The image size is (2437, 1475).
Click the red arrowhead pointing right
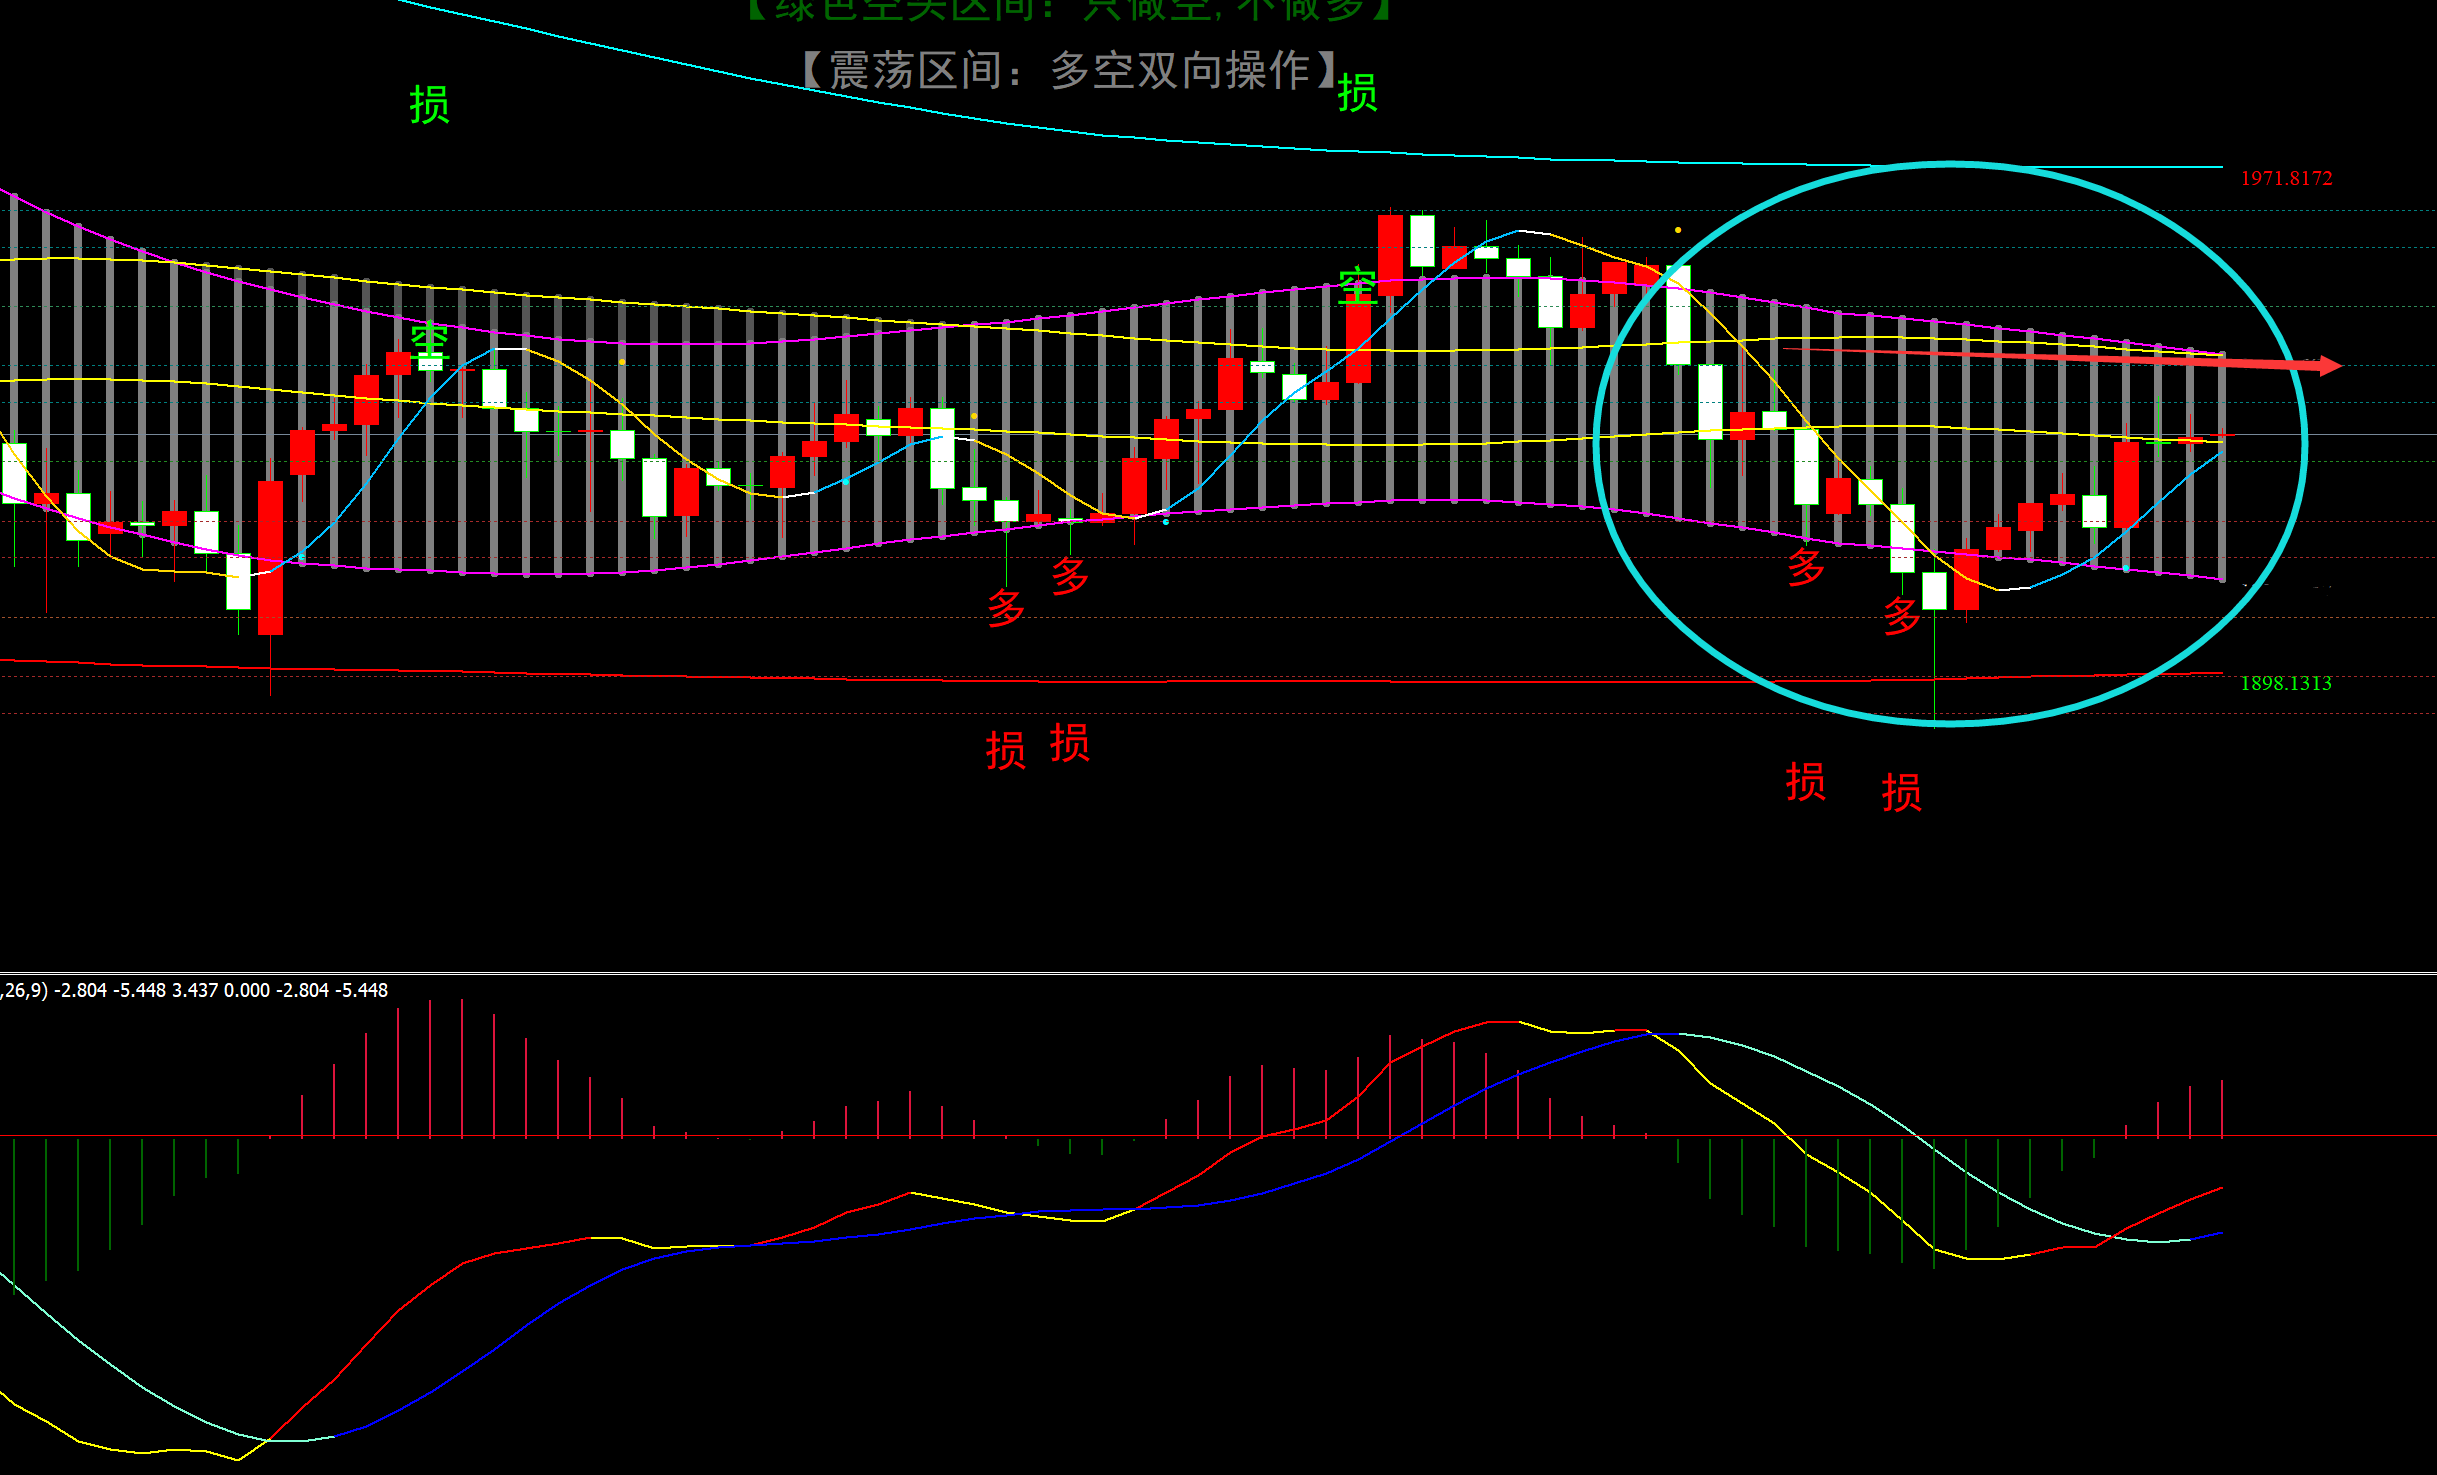point(2330,366)
